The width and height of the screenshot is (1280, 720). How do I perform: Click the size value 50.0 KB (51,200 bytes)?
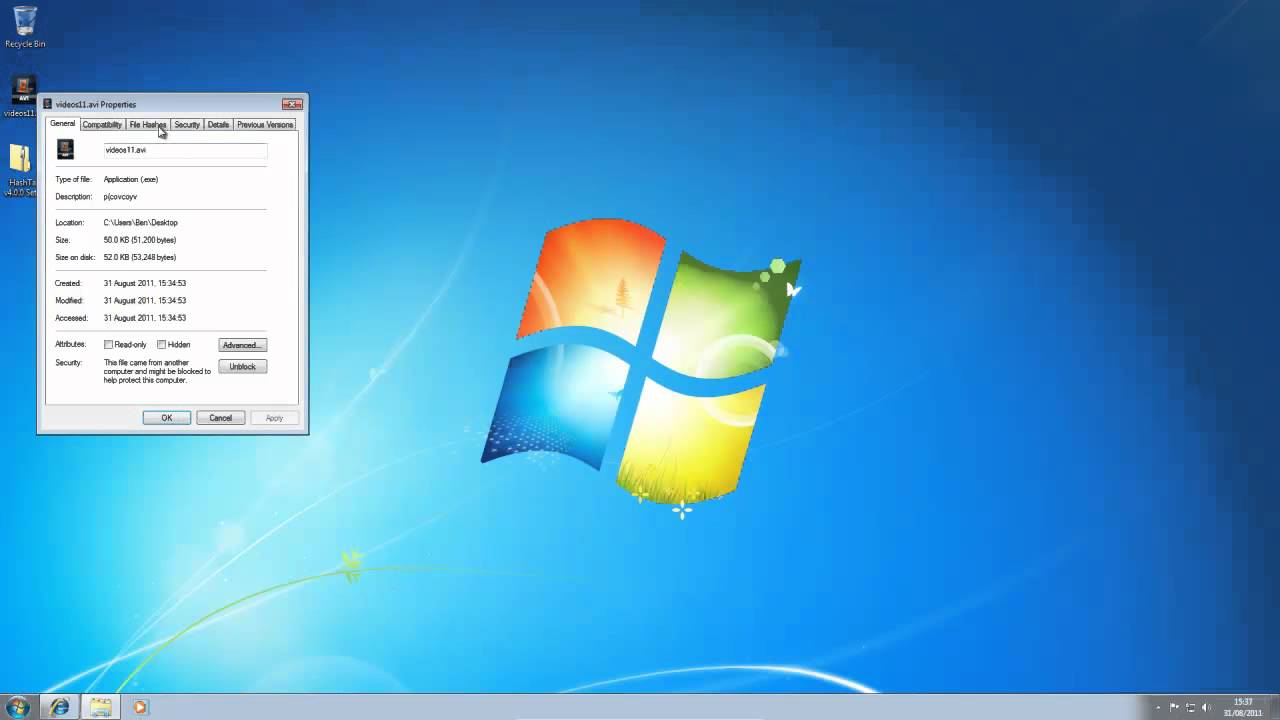tap(140, 240)
